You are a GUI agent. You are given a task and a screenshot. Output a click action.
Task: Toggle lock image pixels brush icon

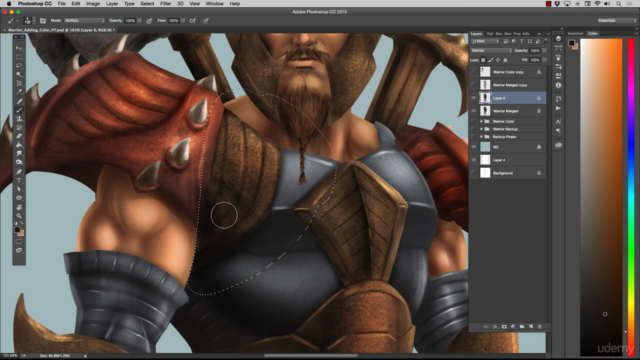(491, 60)
